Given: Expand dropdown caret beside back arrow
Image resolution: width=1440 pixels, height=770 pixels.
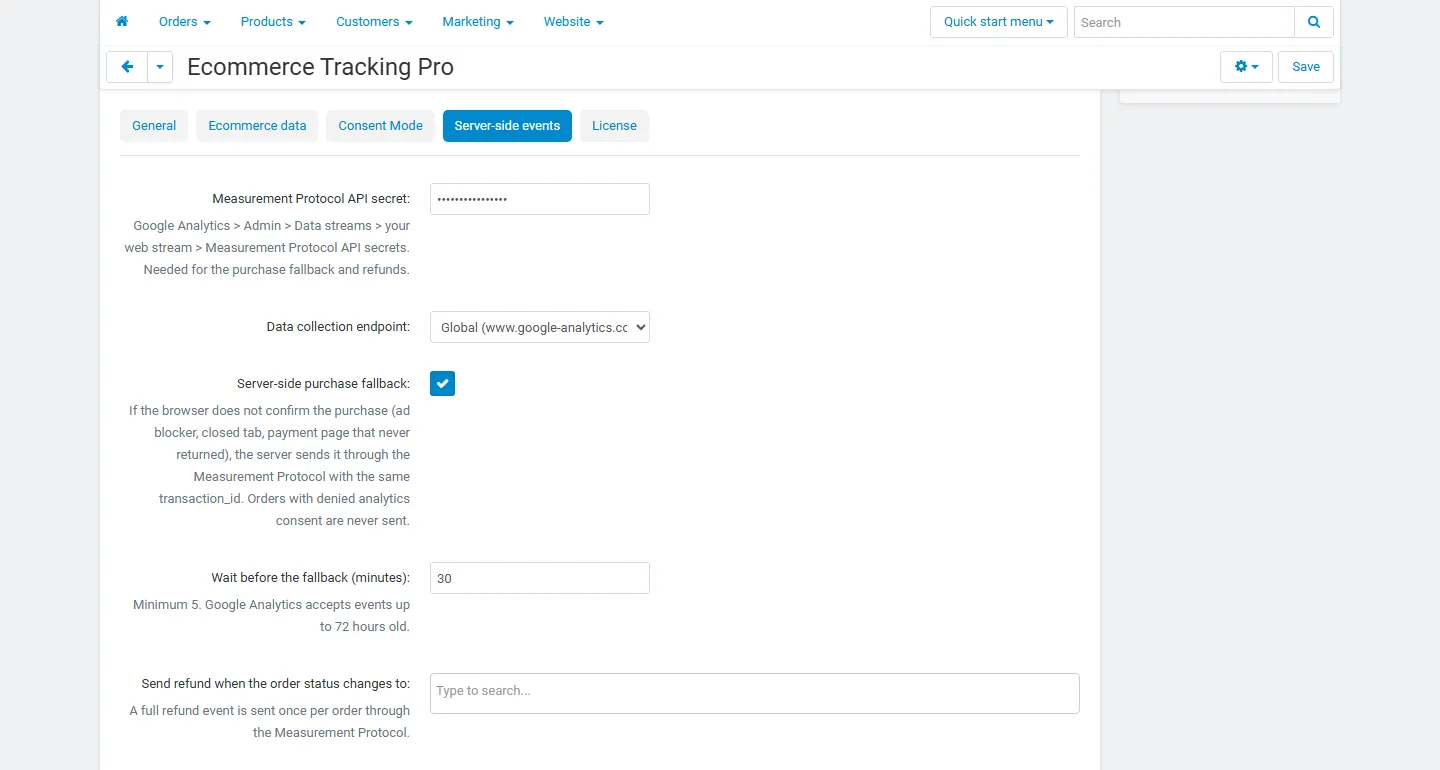Looking at the screenshot, I should 160,67.
